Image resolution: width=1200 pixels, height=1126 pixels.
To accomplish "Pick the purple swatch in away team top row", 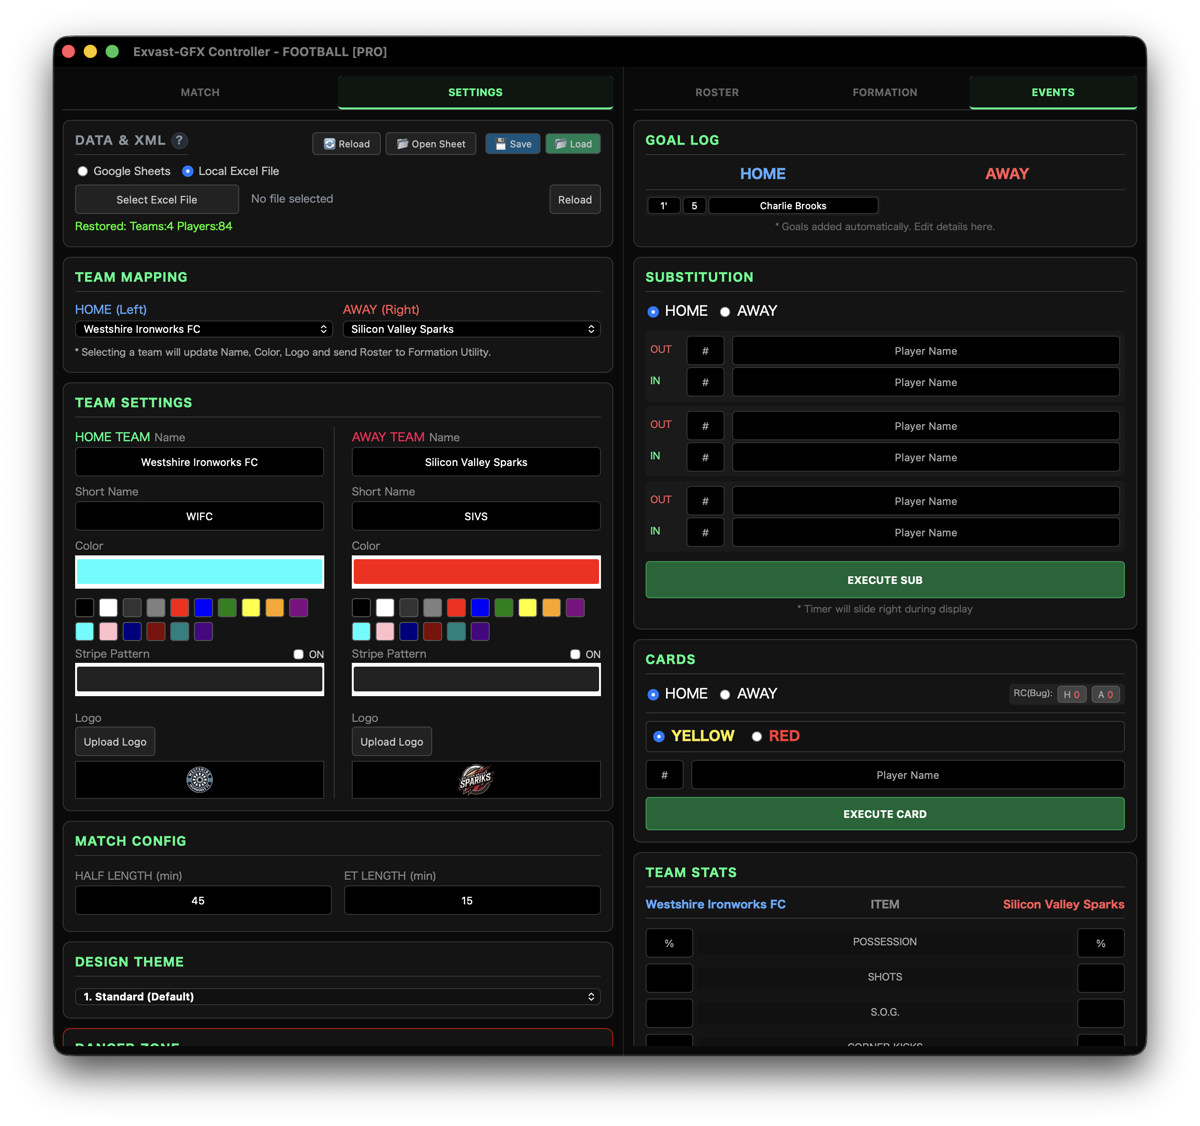I will pos(575,607).
